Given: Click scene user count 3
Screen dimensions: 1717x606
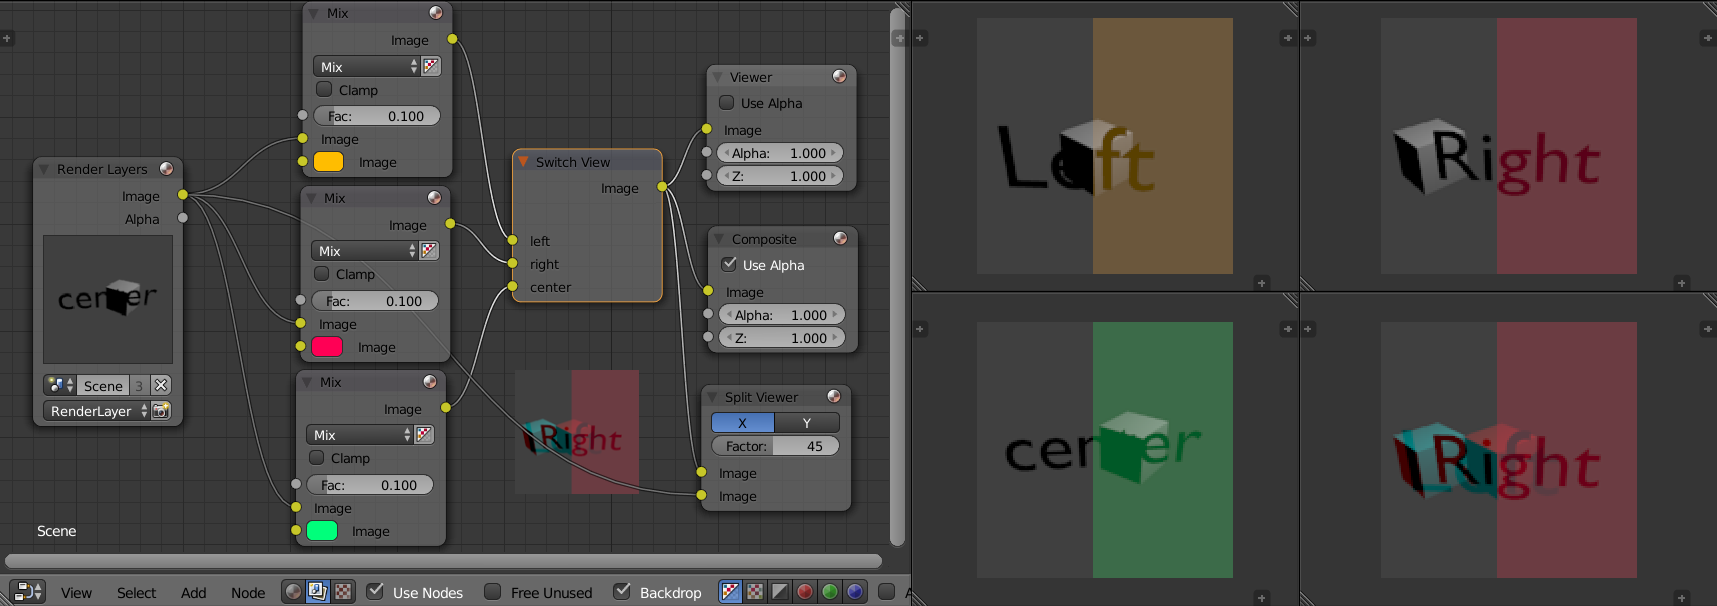Looking at the screenshot, I should click(x=139, y=385).
